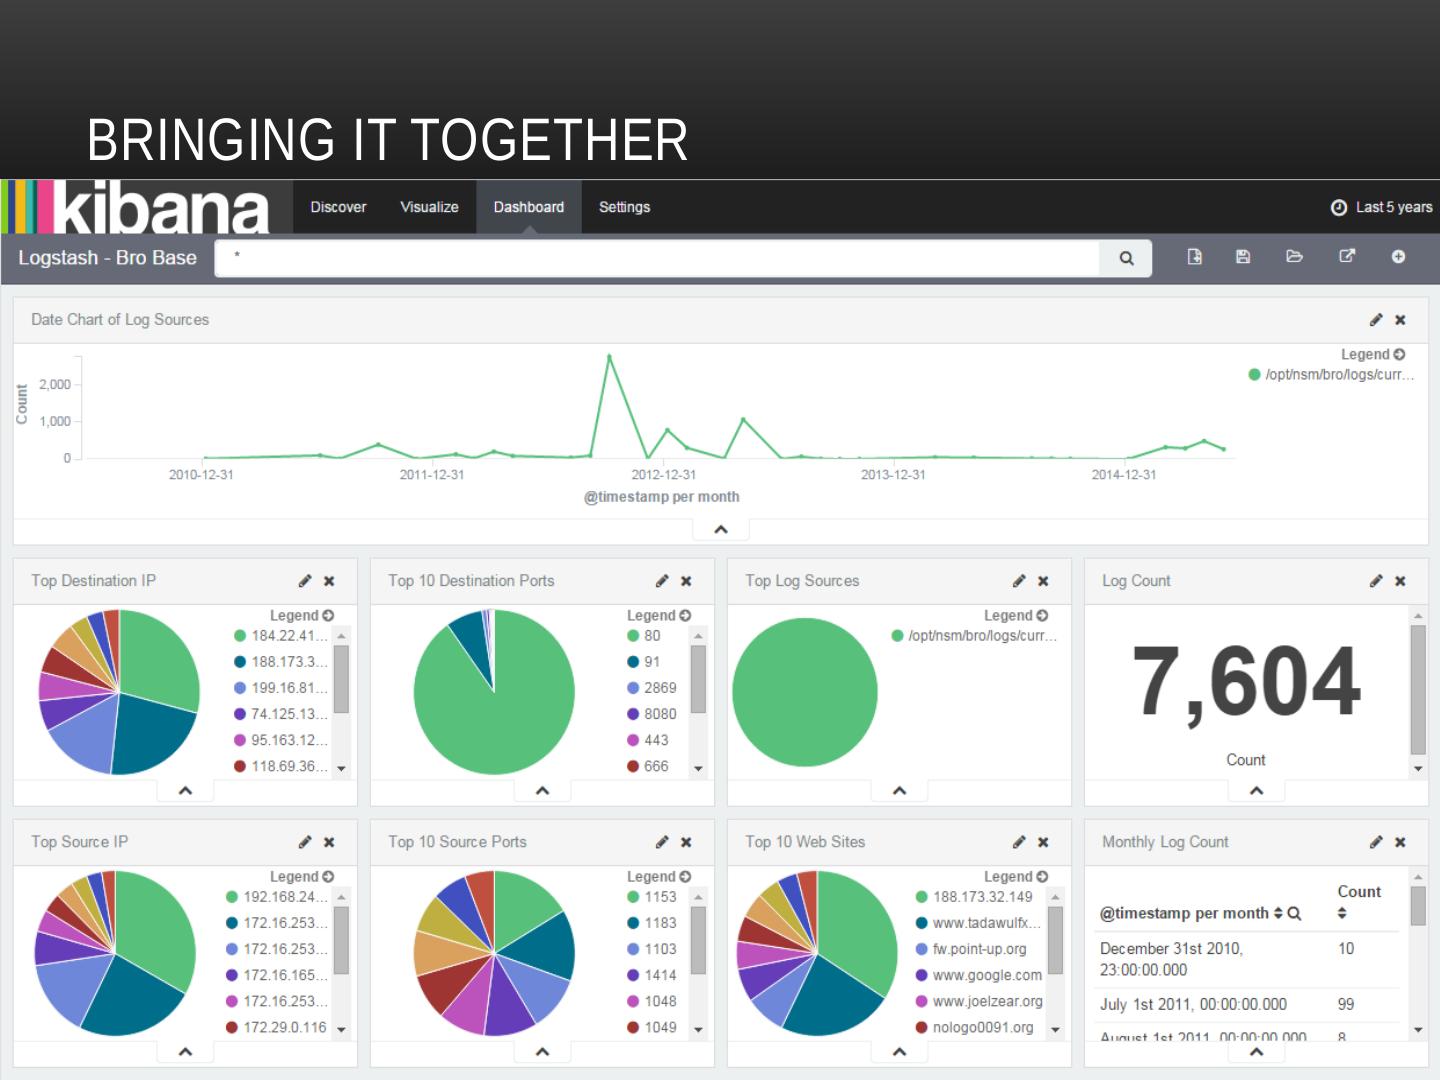Toggle the Top 10 Web Sites legend

click(x=1016, y=876)
